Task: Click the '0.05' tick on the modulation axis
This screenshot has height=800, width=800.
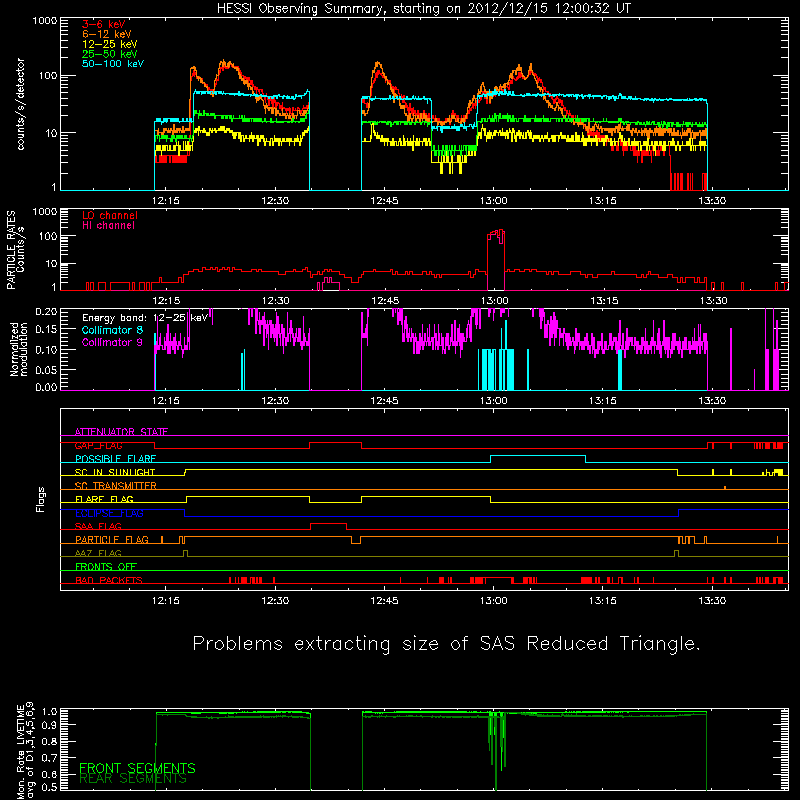Action: (46, 369)
